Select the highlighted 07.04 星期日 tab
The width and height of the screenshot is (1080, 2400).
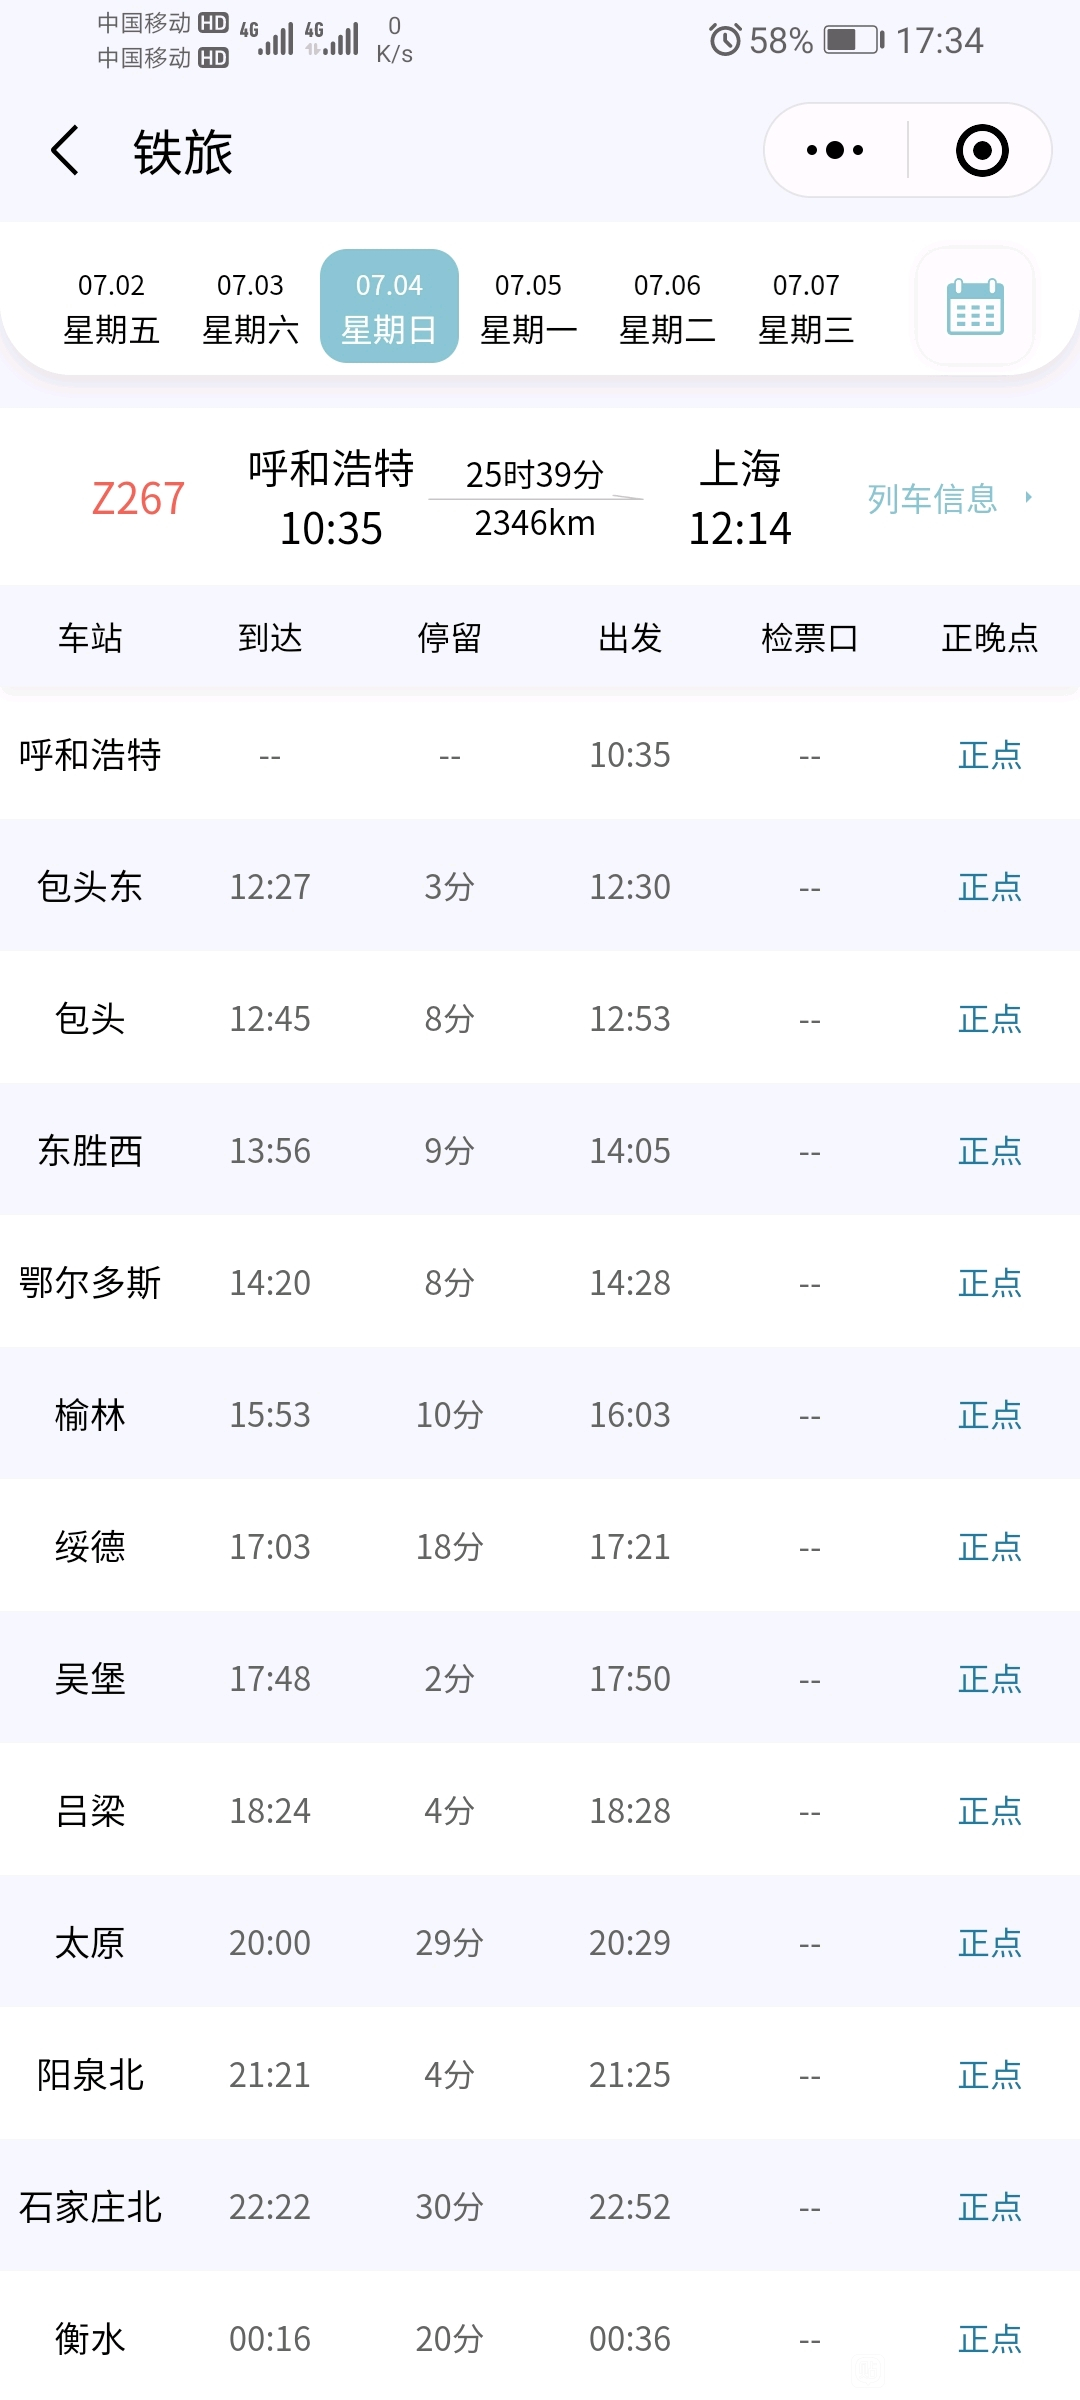[x=389, y=306]
